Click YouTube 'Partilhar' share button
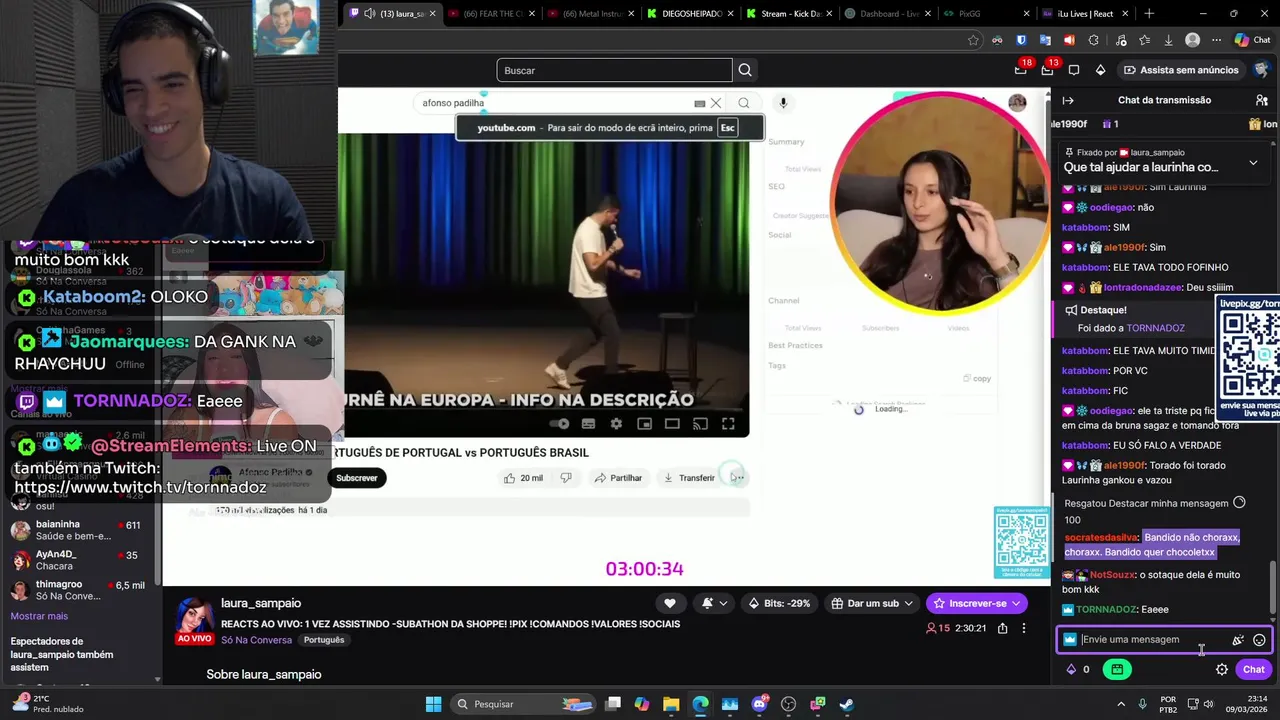Screen dimensions: 1280x720 click(x=618, y=478)
